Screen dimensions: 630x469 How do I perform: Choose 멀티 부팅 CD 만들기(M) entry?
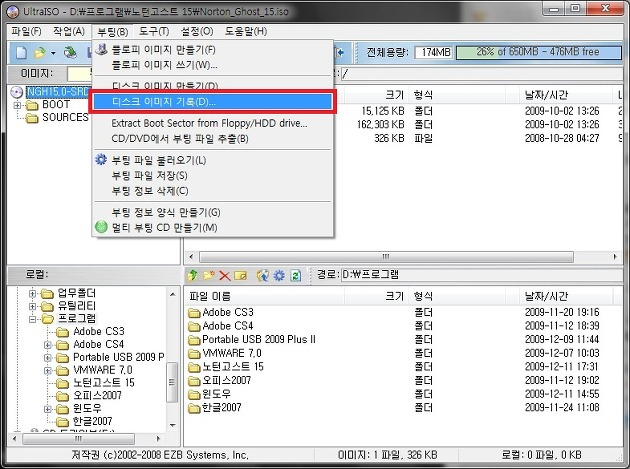tap(213, 227)
